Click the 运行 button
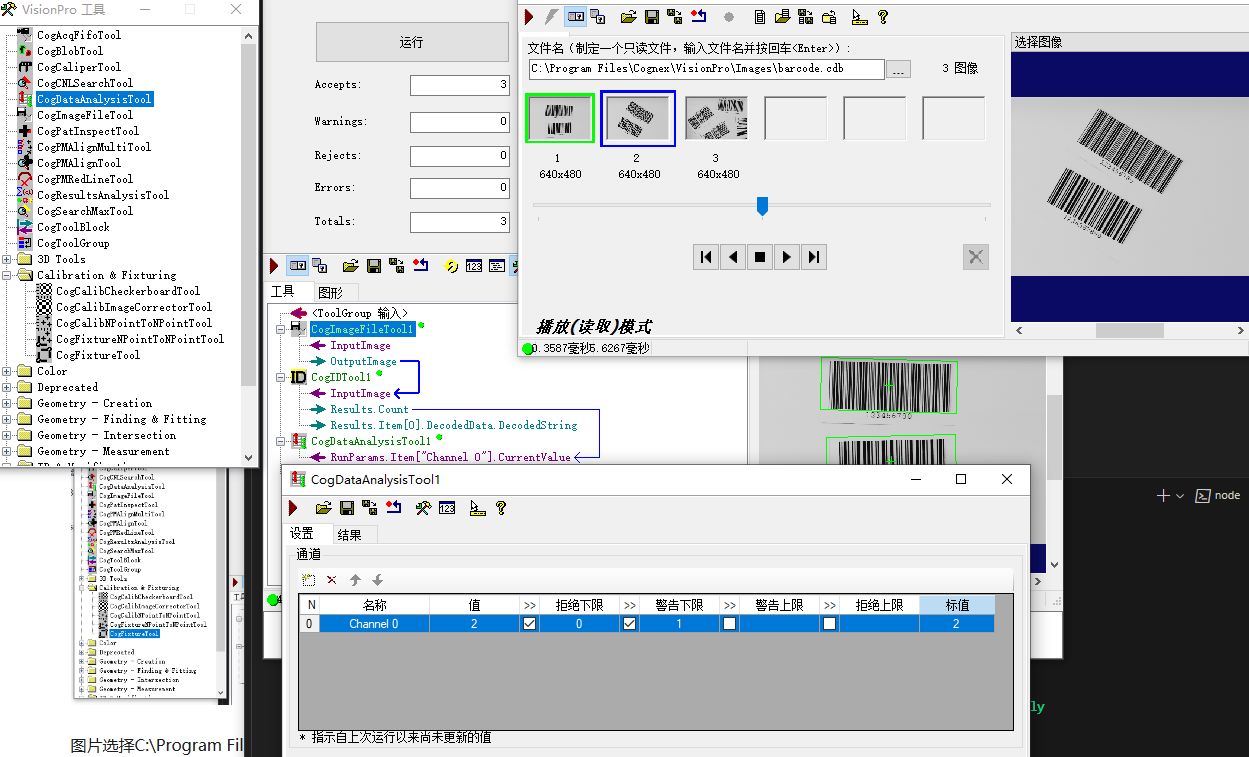Viewport: 1249px width, 757px height. tap(411, 42)
